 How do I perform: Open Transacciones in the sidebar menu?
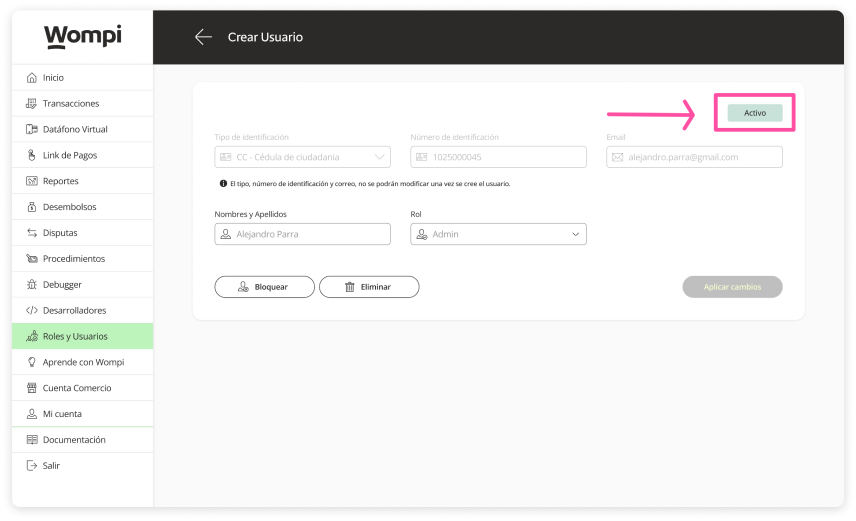click(70, 104)
